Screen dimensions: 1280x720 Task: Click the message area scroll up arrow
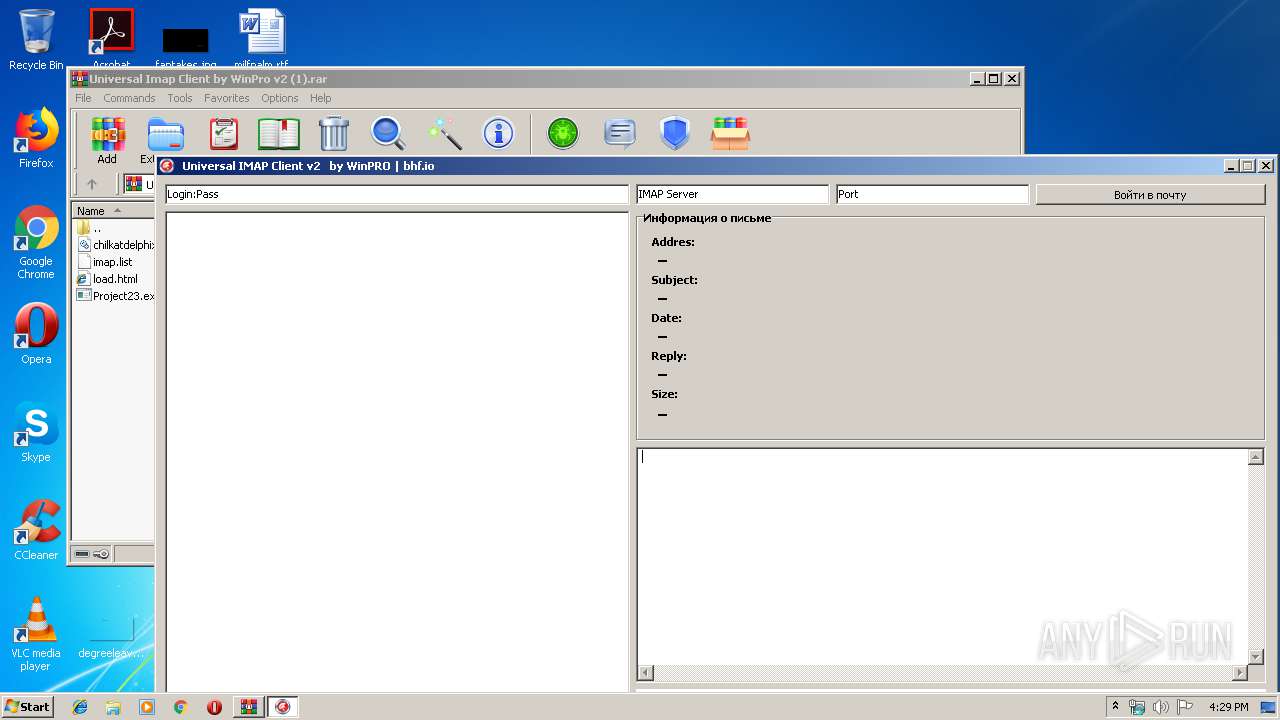tap(1256, 457)
